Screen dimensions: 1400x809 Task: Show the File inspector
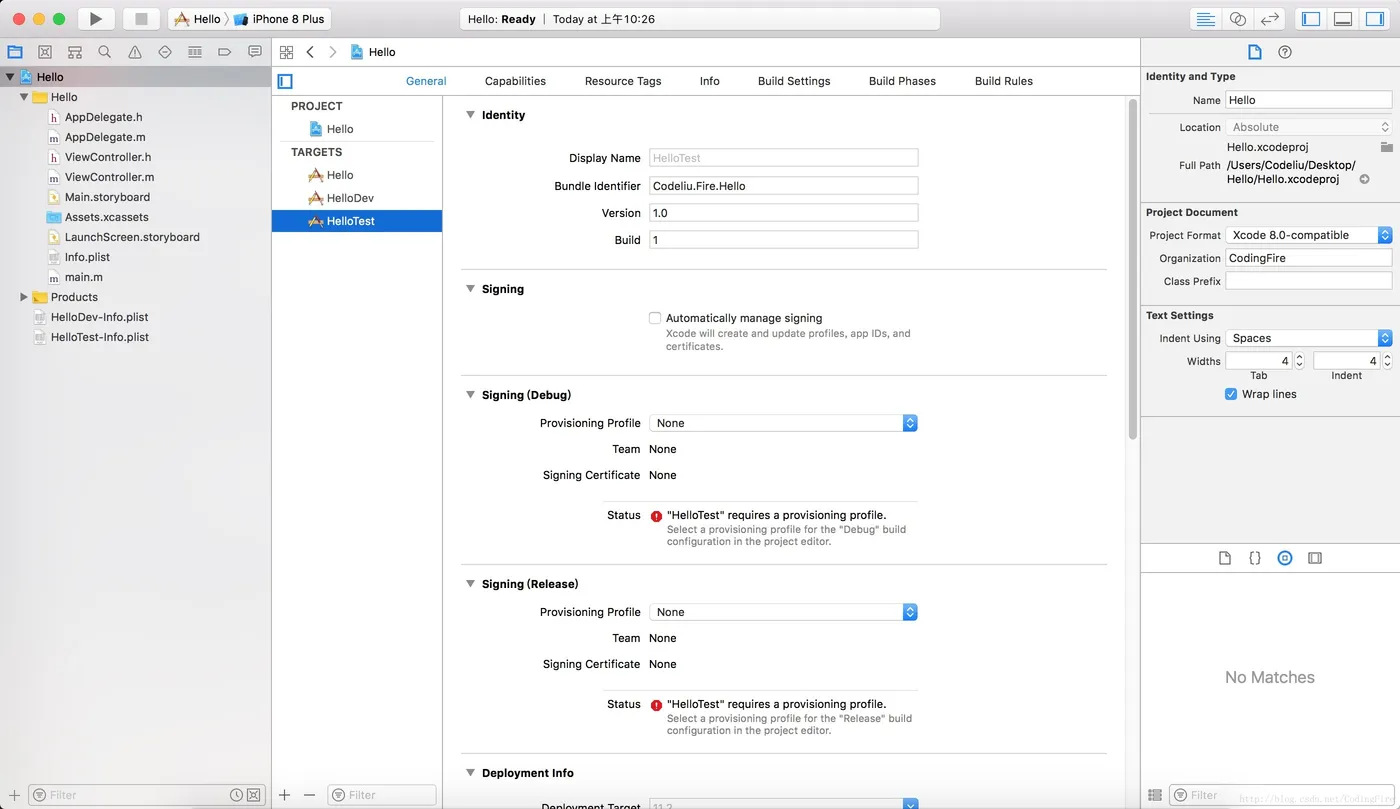[1255, 52]
